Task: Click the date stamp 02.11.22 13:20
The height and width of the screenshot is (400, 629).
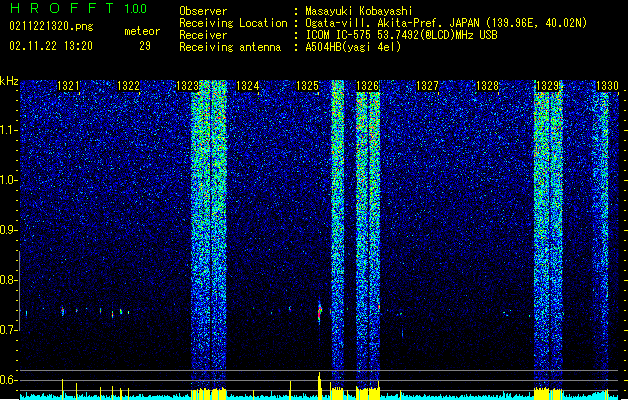Action: (x=51, y=46)
